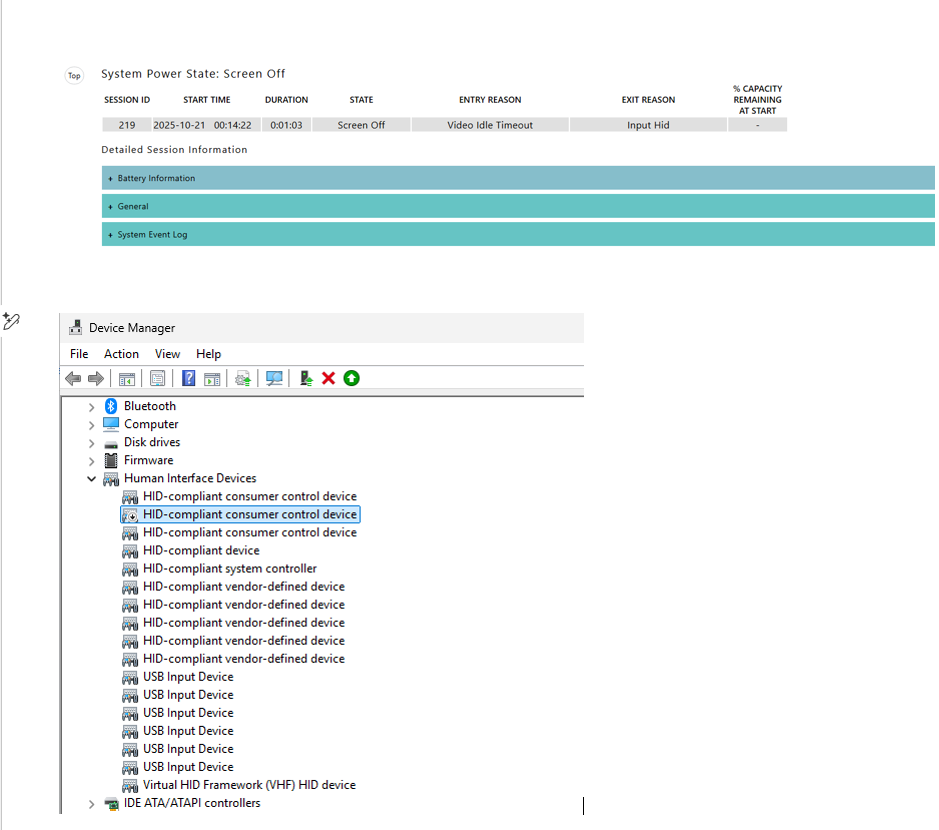Click icon beside Virtual HID Framework device
The image size is (939, 830).
[x=130, y=785]
